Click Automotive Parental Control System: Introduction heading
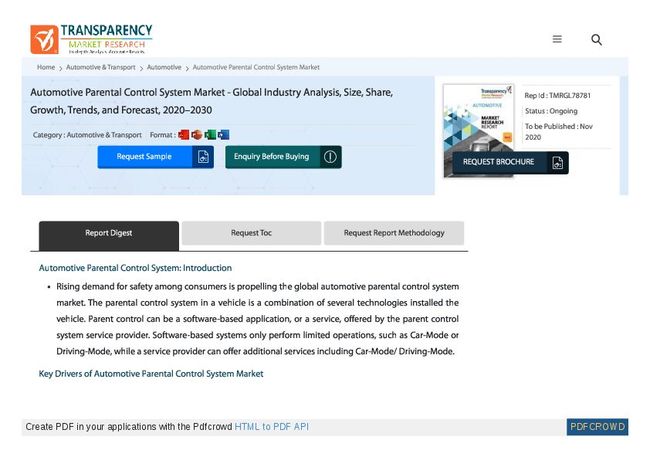The image size is (650, 460). coord(135,268)
